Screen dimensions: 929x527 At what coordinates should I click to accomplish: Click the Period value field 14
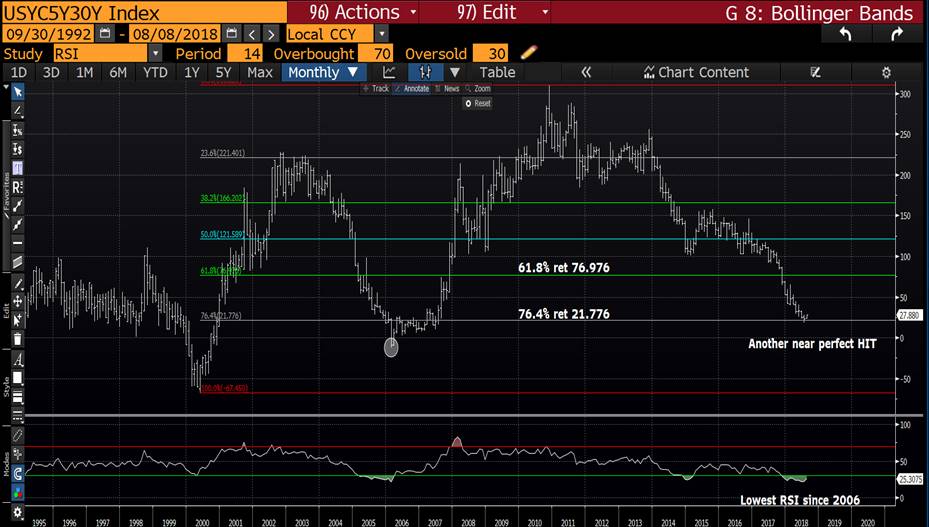point(245,53)
